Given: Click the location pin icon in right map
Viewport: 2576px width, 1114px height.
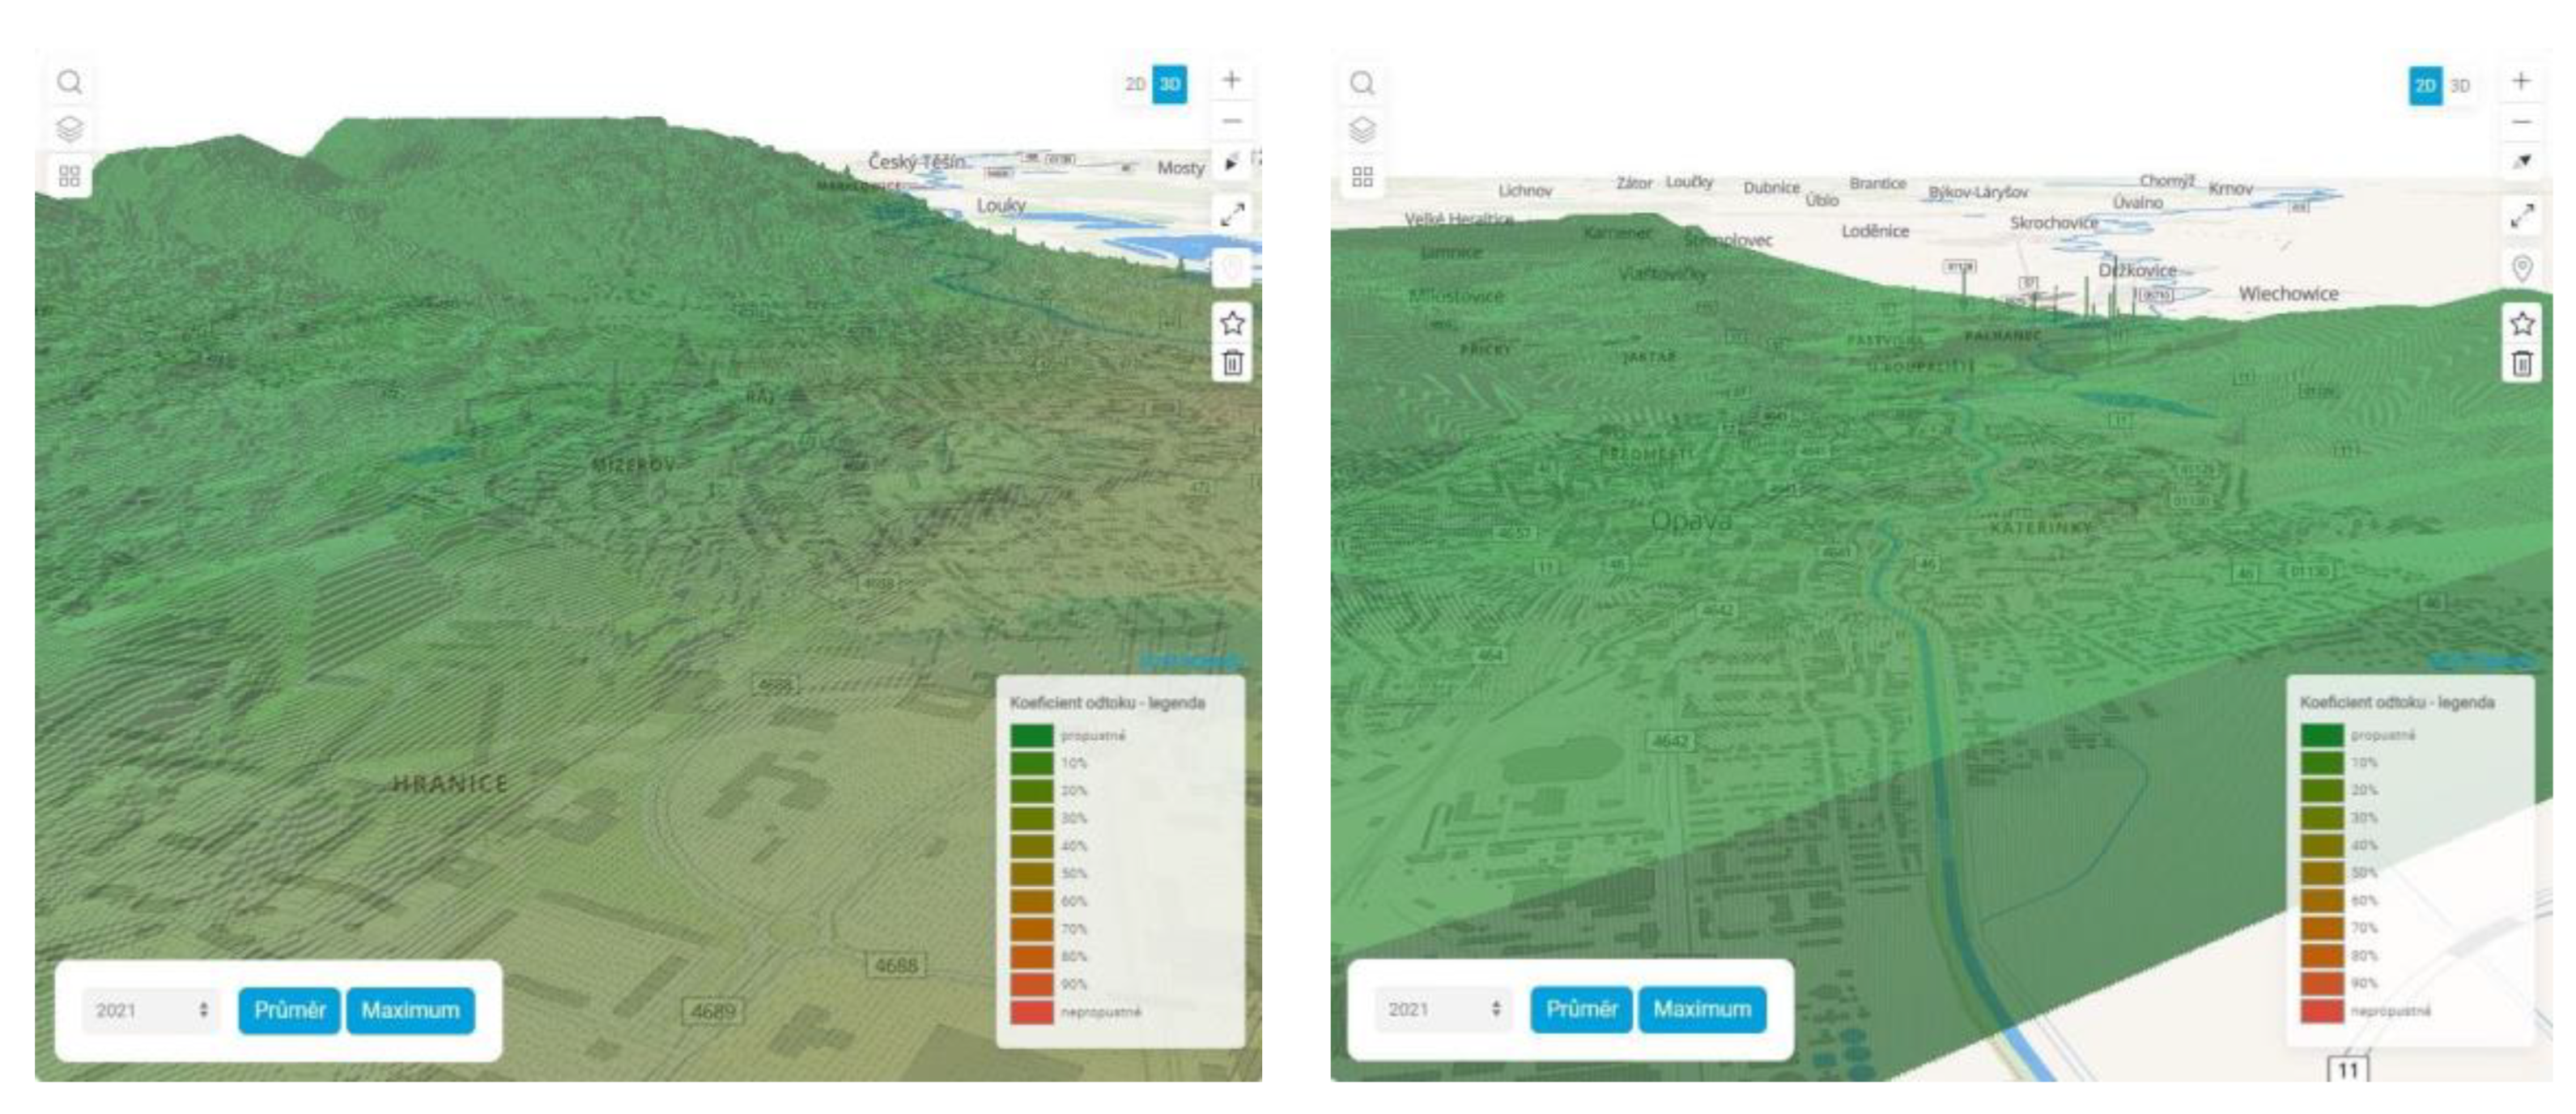Looking at the screenshot, I should coord(2522,268).
